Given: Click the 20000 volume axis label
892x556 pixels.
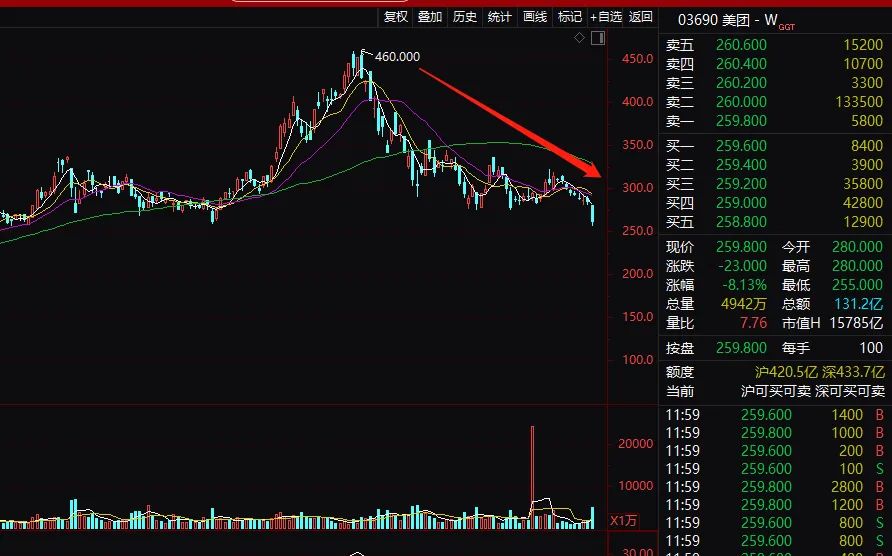Looking at the screenshot, I should click(635, 444).
